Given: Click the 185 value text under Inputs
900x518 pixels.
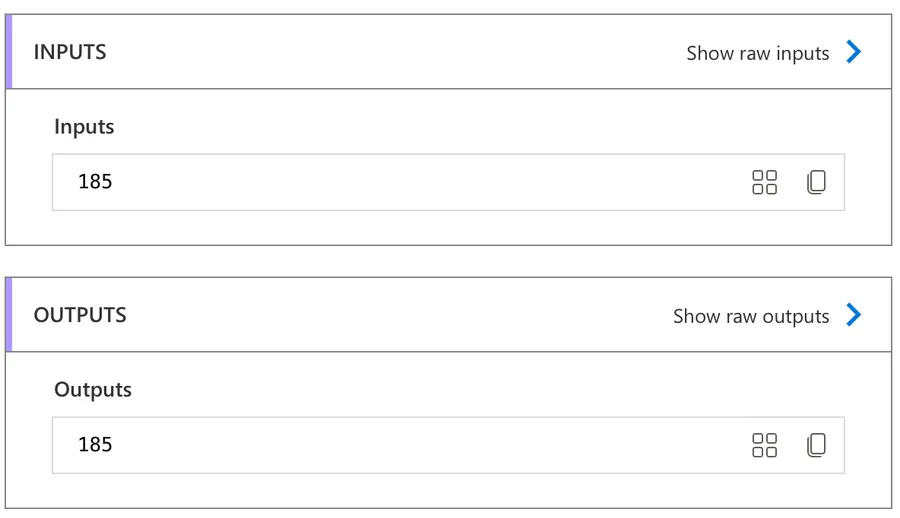Looking at the screenshot, I should click(95, 182).
